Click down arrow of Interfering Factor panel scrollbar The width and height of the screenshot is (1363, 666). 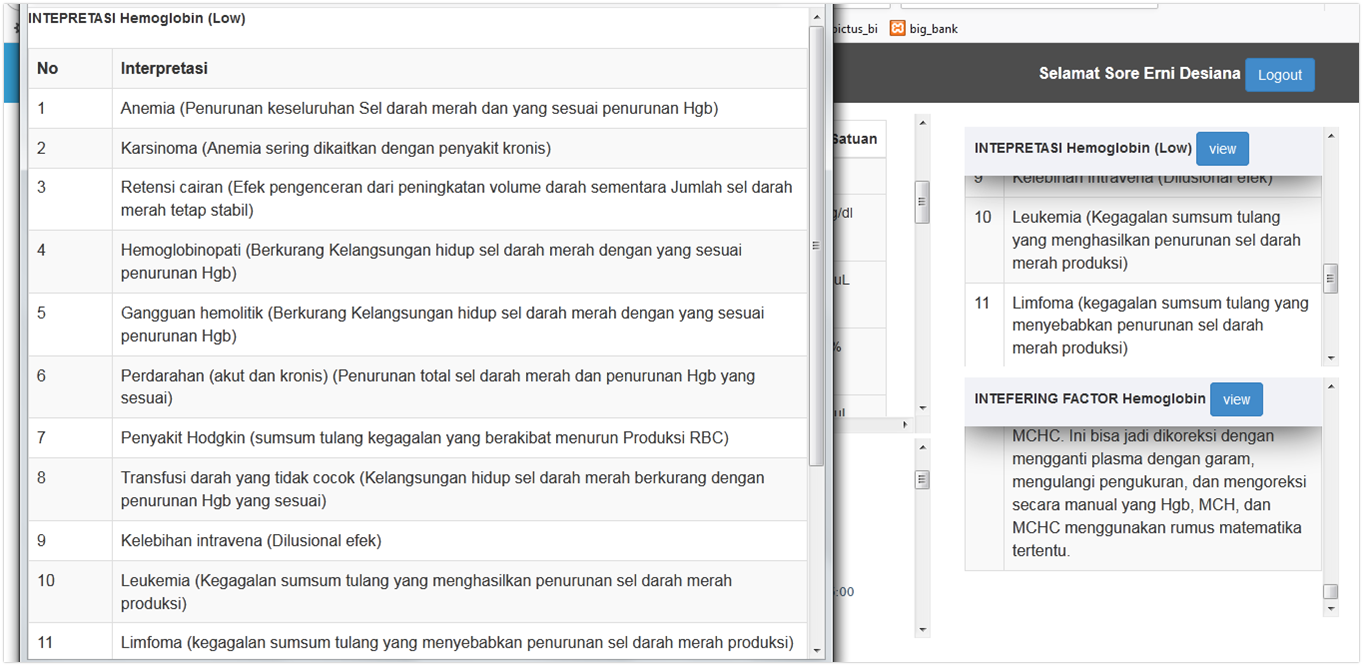coord(1330,609)
